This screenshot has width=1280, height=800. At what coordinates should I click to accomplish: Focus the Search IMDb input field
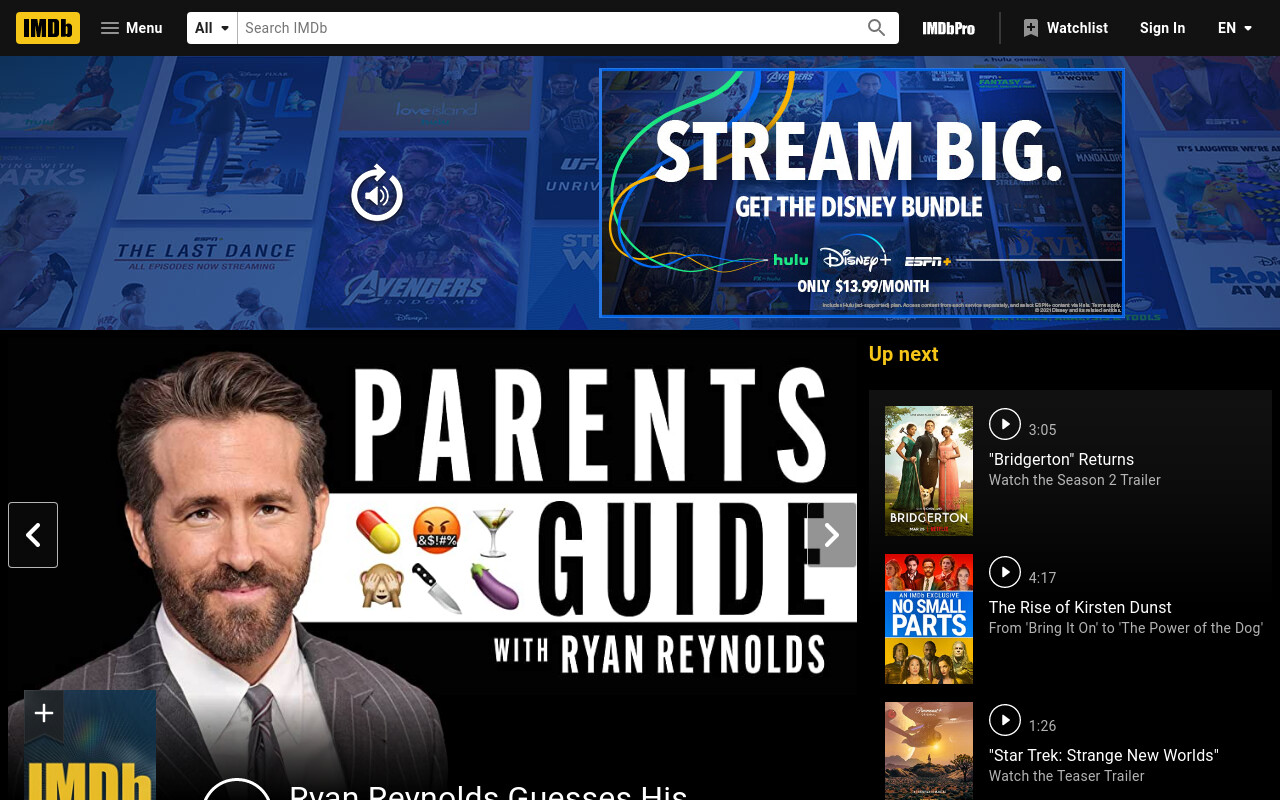tap(548, 28)
